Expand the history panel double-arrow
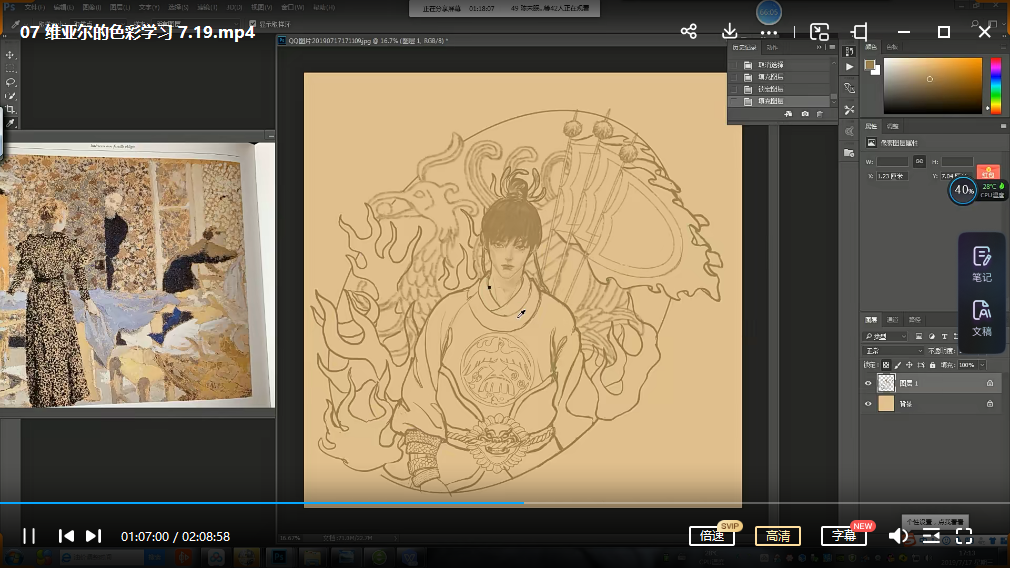This screenshot has height=568, width=1010. tap(819, 47)
